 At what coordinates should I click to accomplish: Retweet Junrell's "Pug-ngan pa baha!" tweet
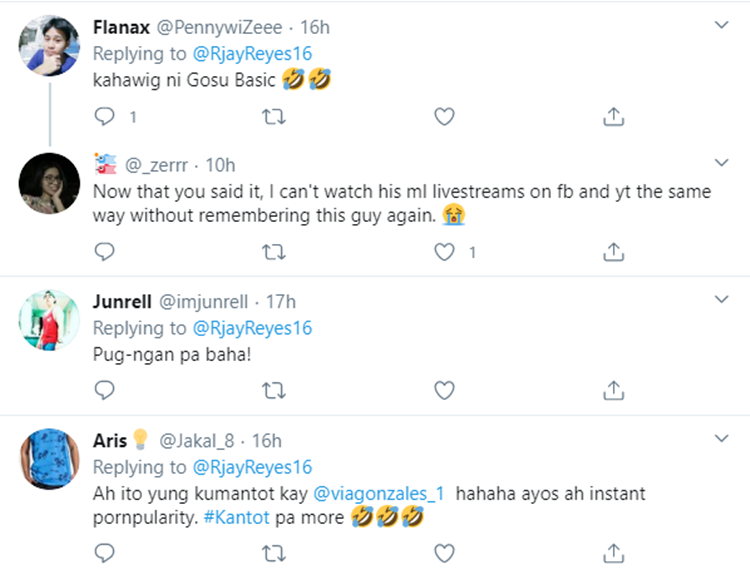point(272,389)
